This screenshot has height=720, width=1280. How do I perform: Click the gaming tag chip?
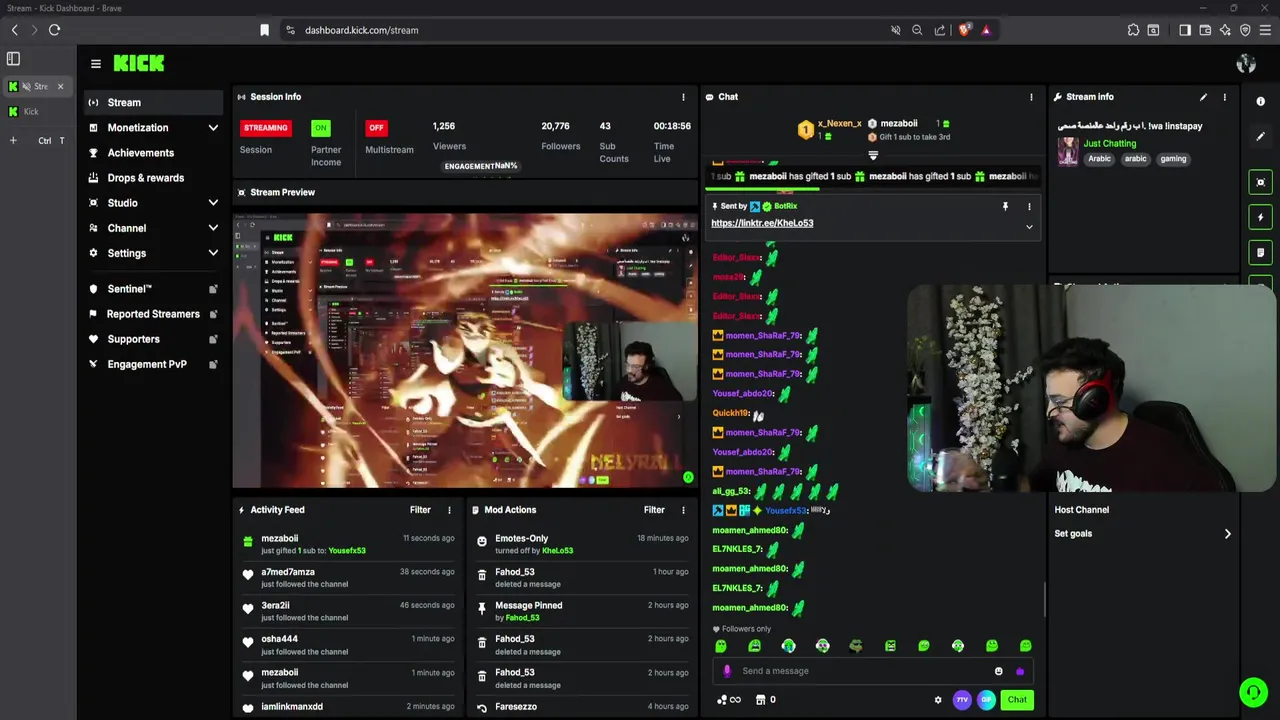(x=1173, y=159)
